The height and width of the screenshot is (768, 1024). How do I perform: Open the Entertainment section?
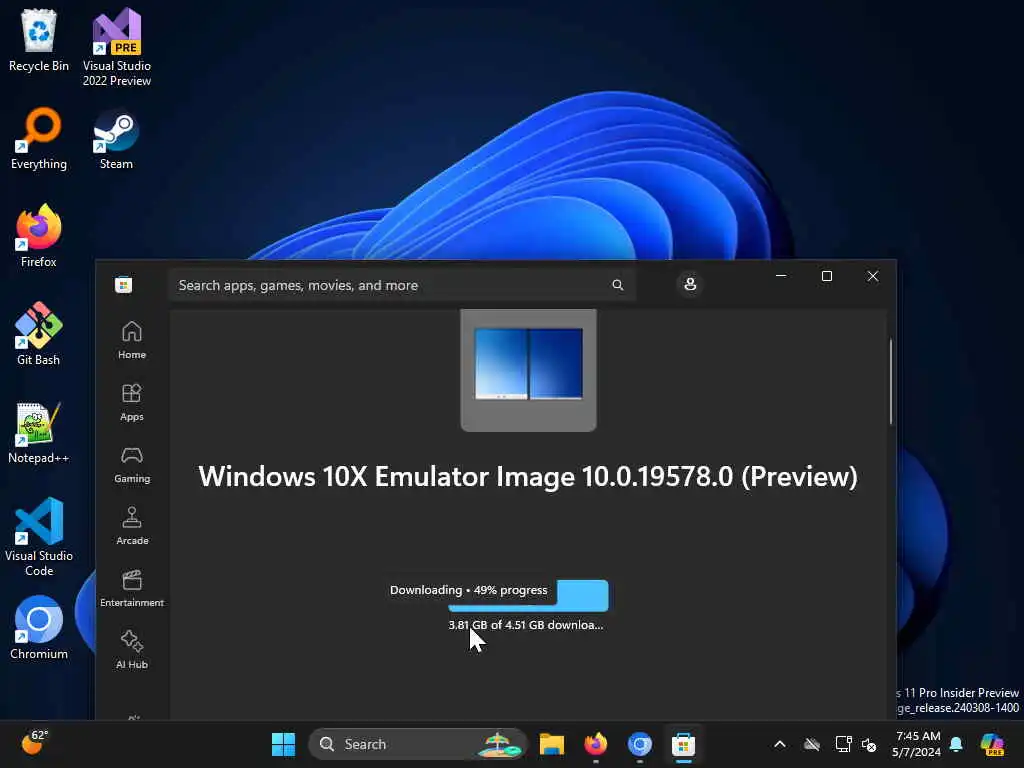tap(132, 588)
